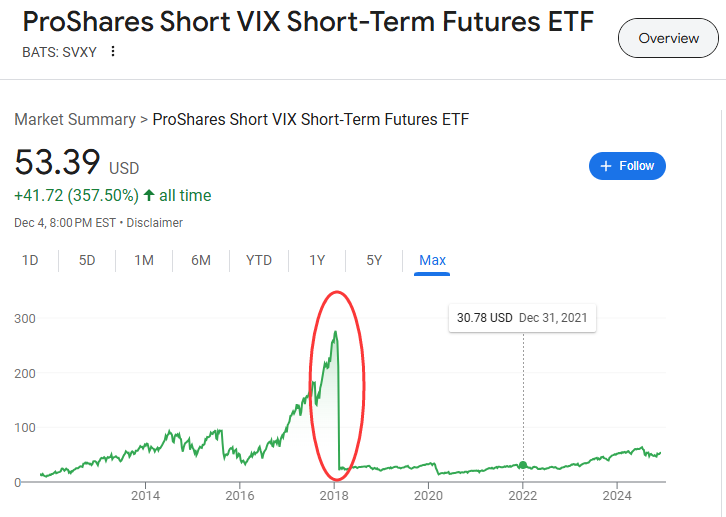
Task: Show the 5Y chart range
Action: point(374,260)
